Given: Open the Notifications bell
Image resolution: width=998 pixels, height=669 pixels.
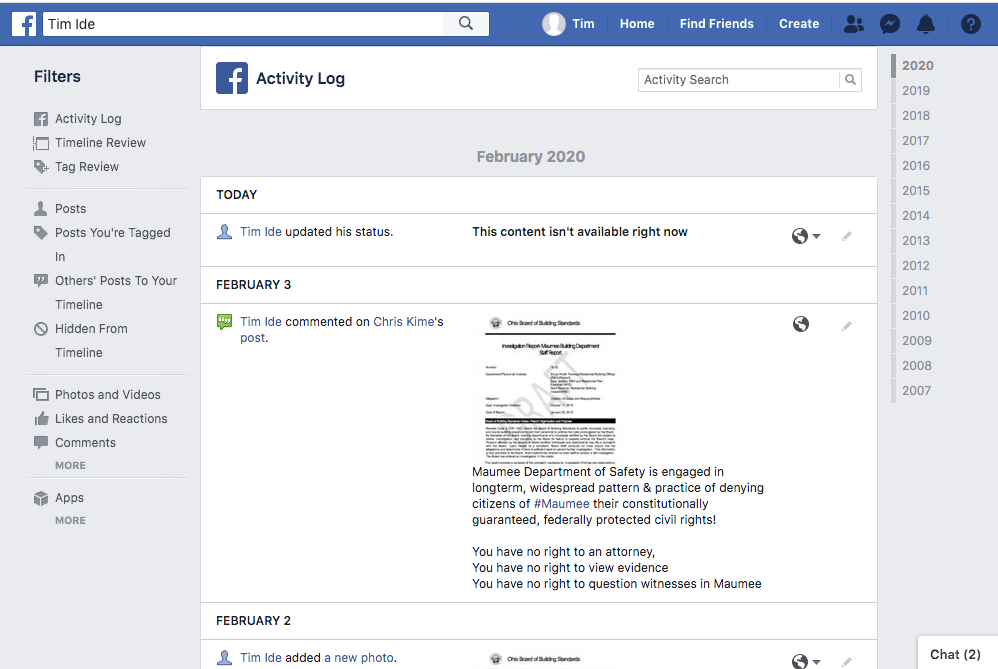Looking at the screenshot, I should click(x=926, y=24).
